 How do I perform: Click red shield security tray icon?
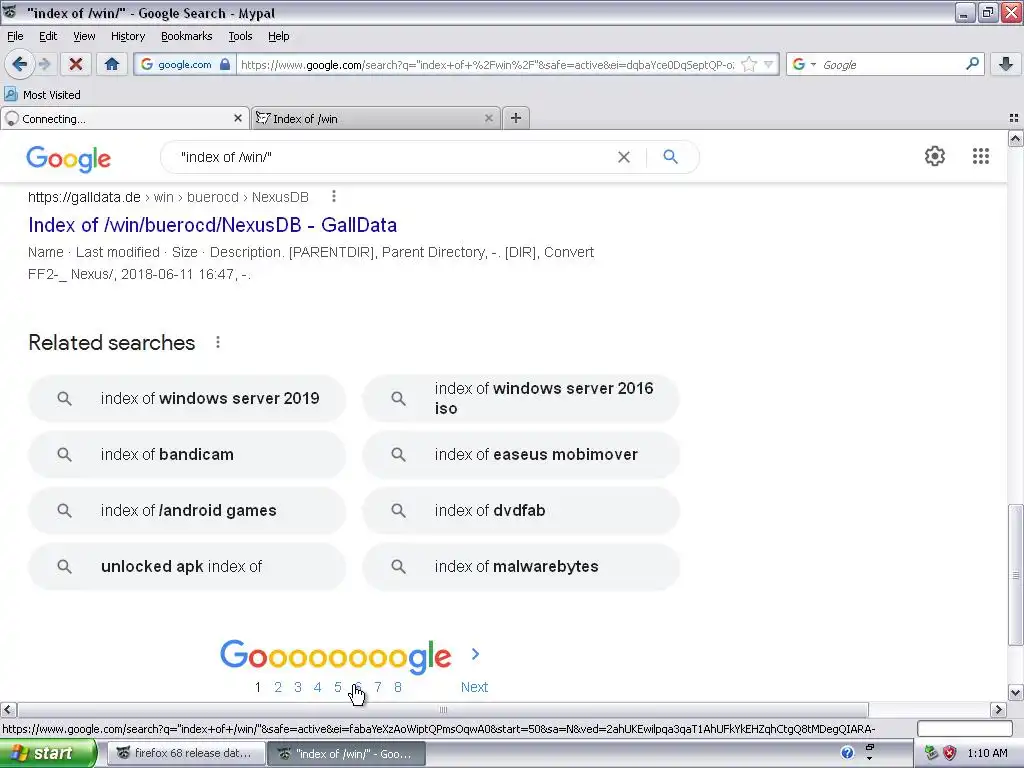[x=950, y=753]
